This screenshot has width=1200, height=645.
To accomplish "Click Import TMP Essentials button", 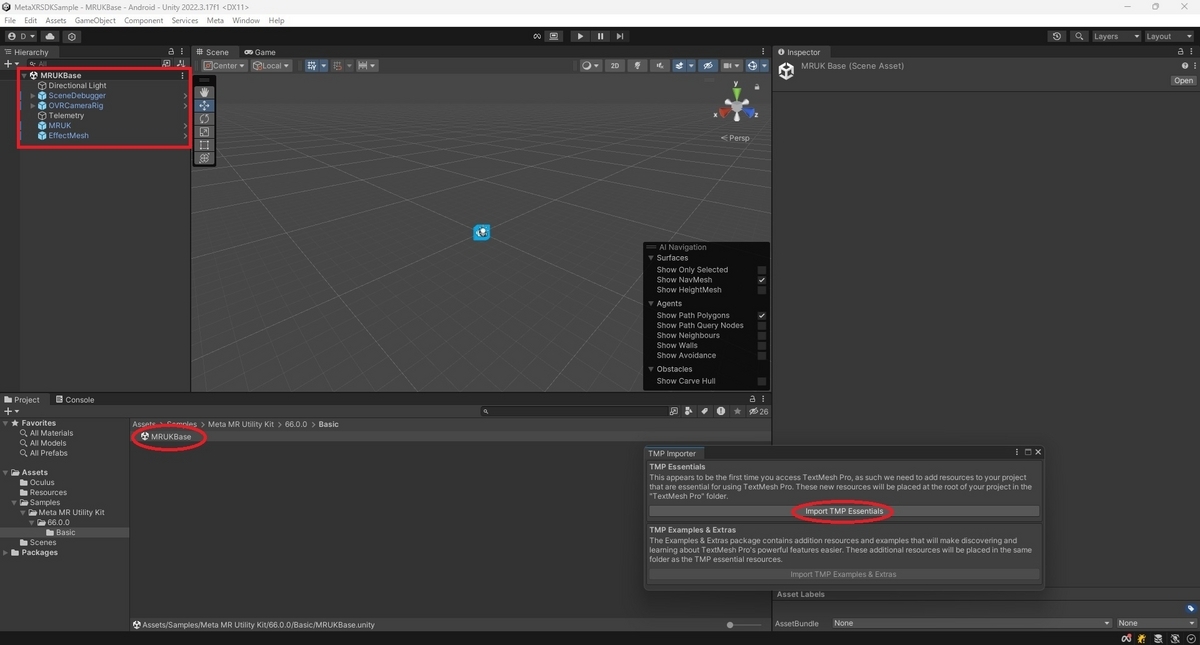I will pos(844,511).
